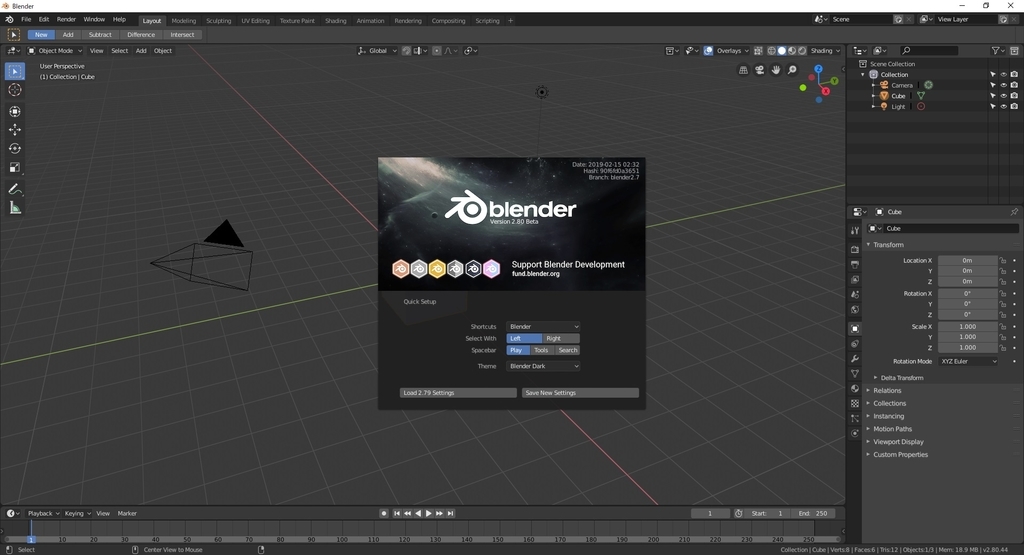The height and width of the screenshot is (555, 1024).
Task: Click the Blender logo menu icon
Action: click(9, 20)
